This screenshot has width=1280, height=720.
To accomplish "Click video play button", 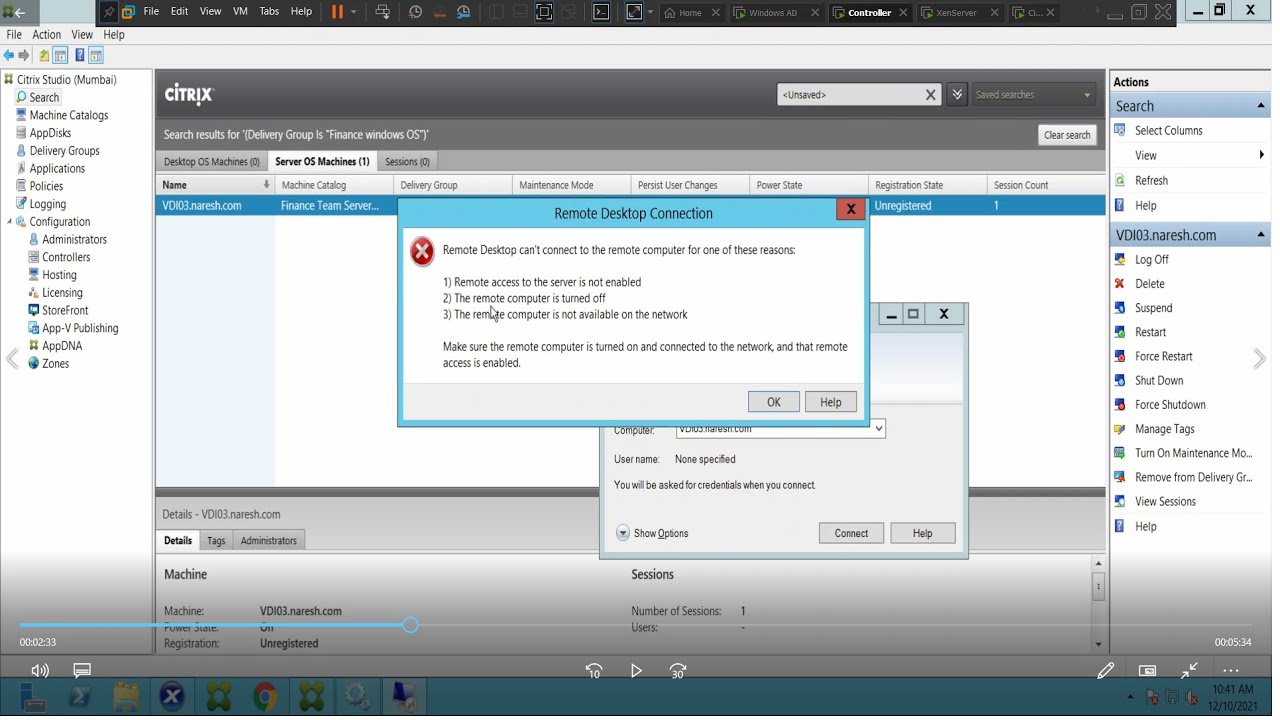I will [636, 671].
